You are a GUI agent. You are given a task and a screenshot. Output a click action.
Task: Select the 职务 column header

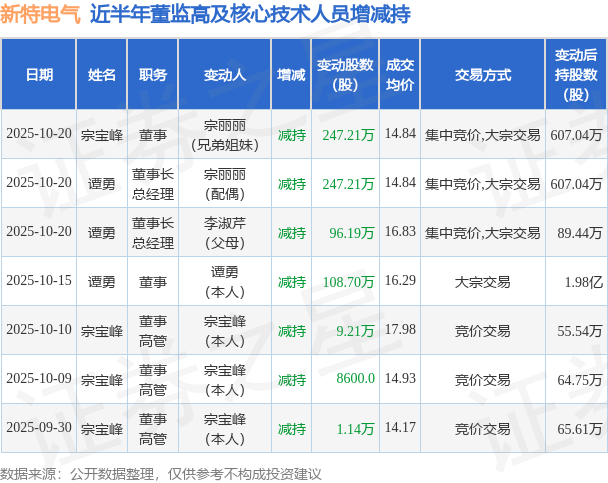153,74
